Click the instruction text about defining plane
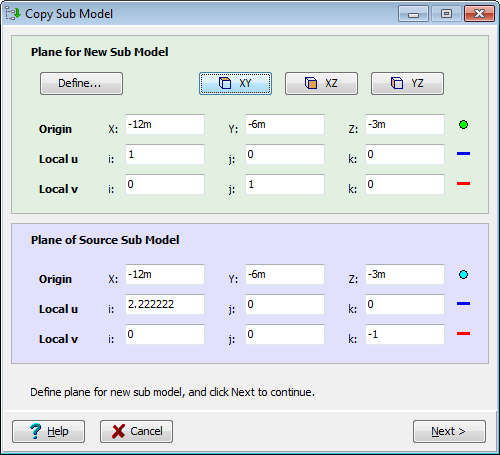Screen dimensions: 500x455 point(172,392)
